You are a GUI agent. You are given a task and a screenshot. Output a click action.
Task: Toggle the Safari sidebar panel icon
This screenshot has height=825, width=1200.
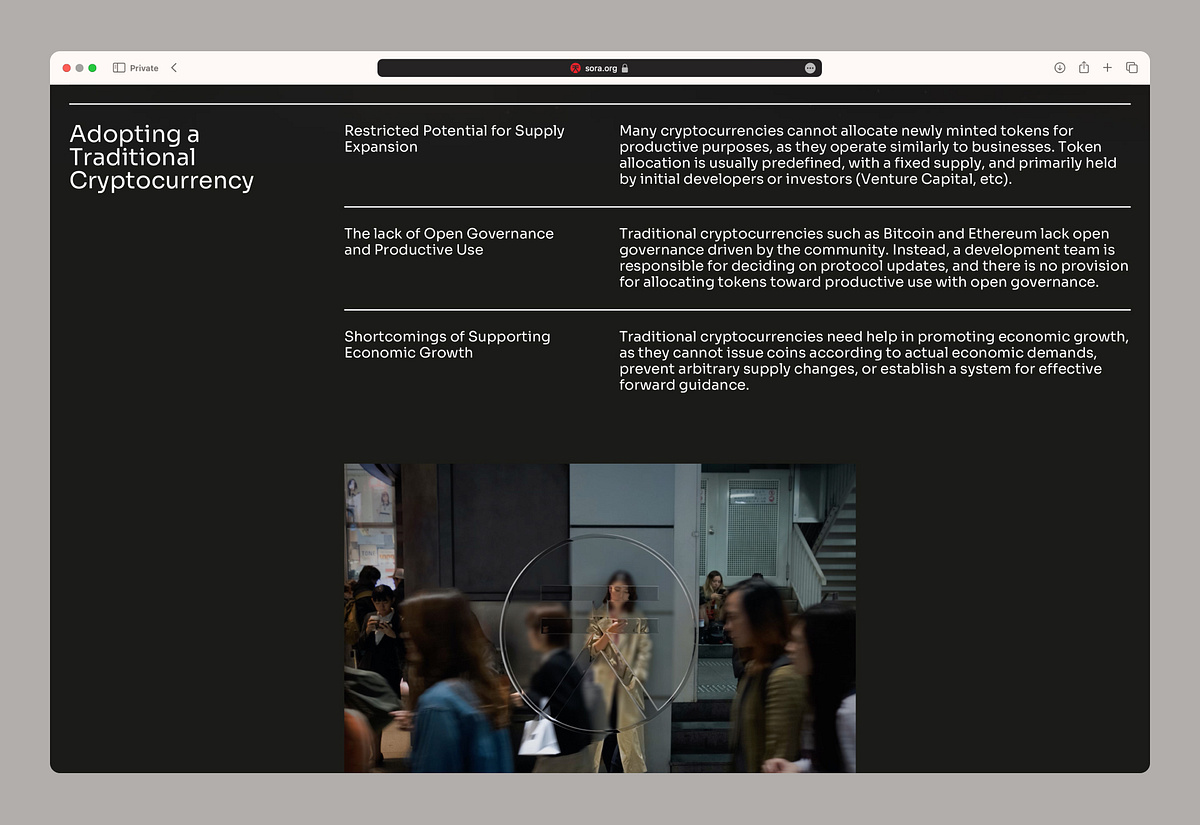click(x=119, y=68)
